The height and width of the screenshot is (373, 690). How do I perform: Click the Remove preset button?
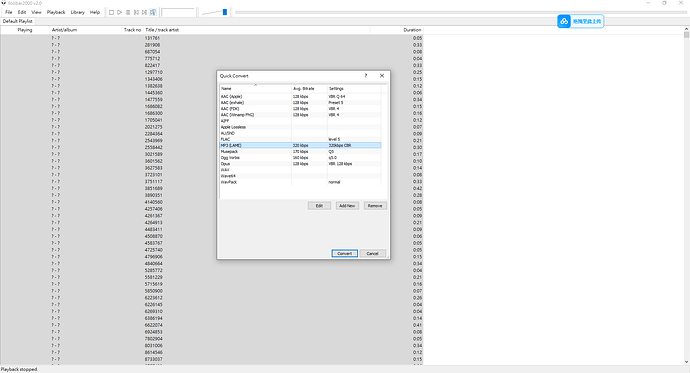(x=375, y=206)
